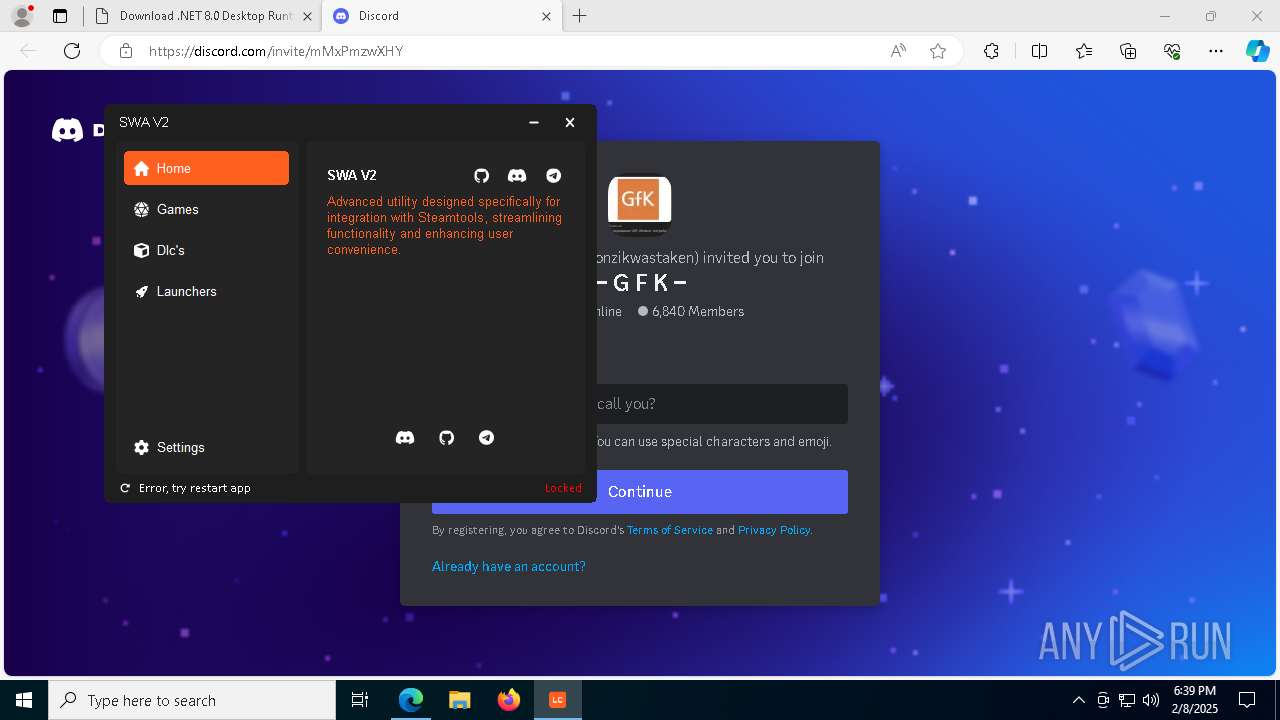1280x720 pixels.
Task: Open the Copilot sidebar icon
Action: point(1258,51)
